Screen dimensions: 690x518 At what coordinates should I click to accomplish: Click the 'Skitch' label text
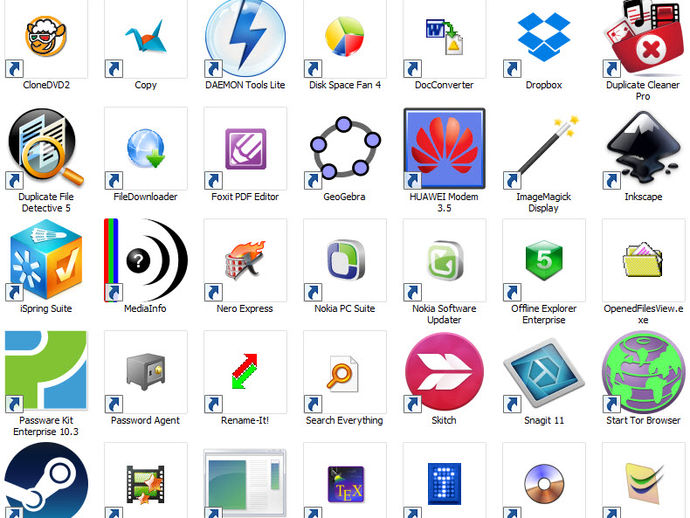coord(444,420)
